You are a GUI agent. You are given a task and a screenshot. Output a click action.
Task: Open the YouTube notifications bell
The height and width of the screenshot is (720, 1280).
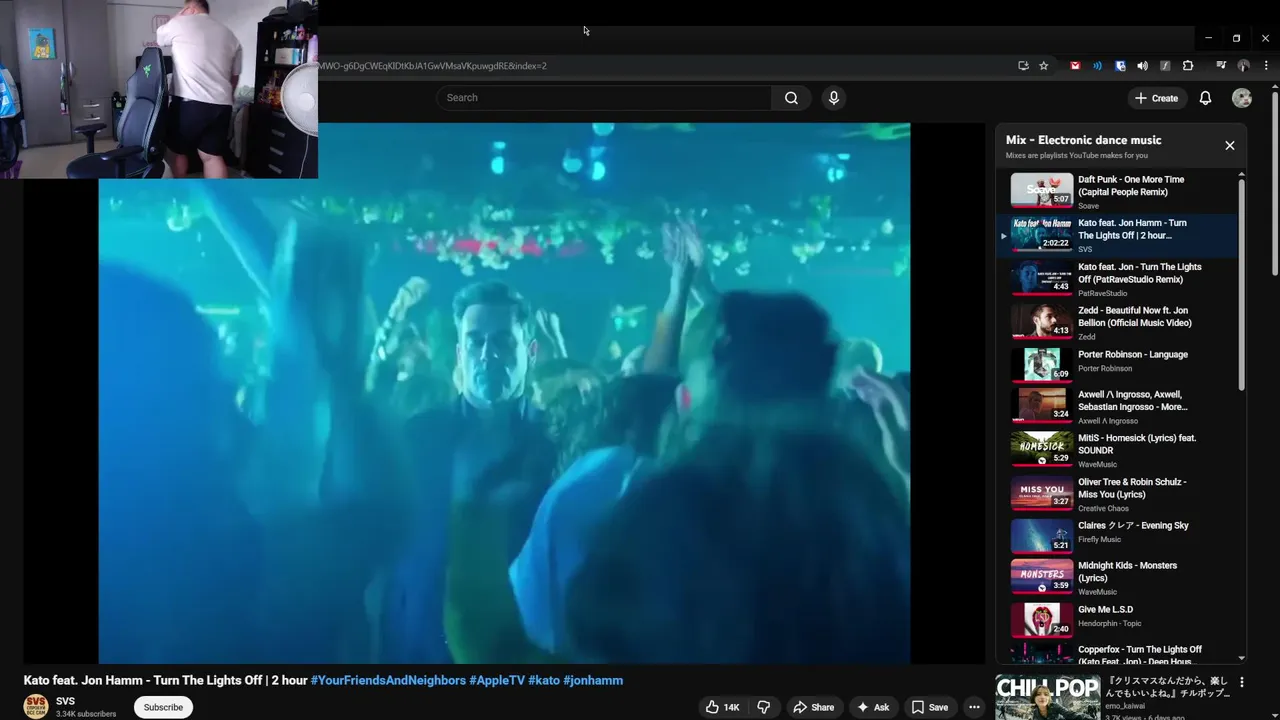(x=1205, y=98)
